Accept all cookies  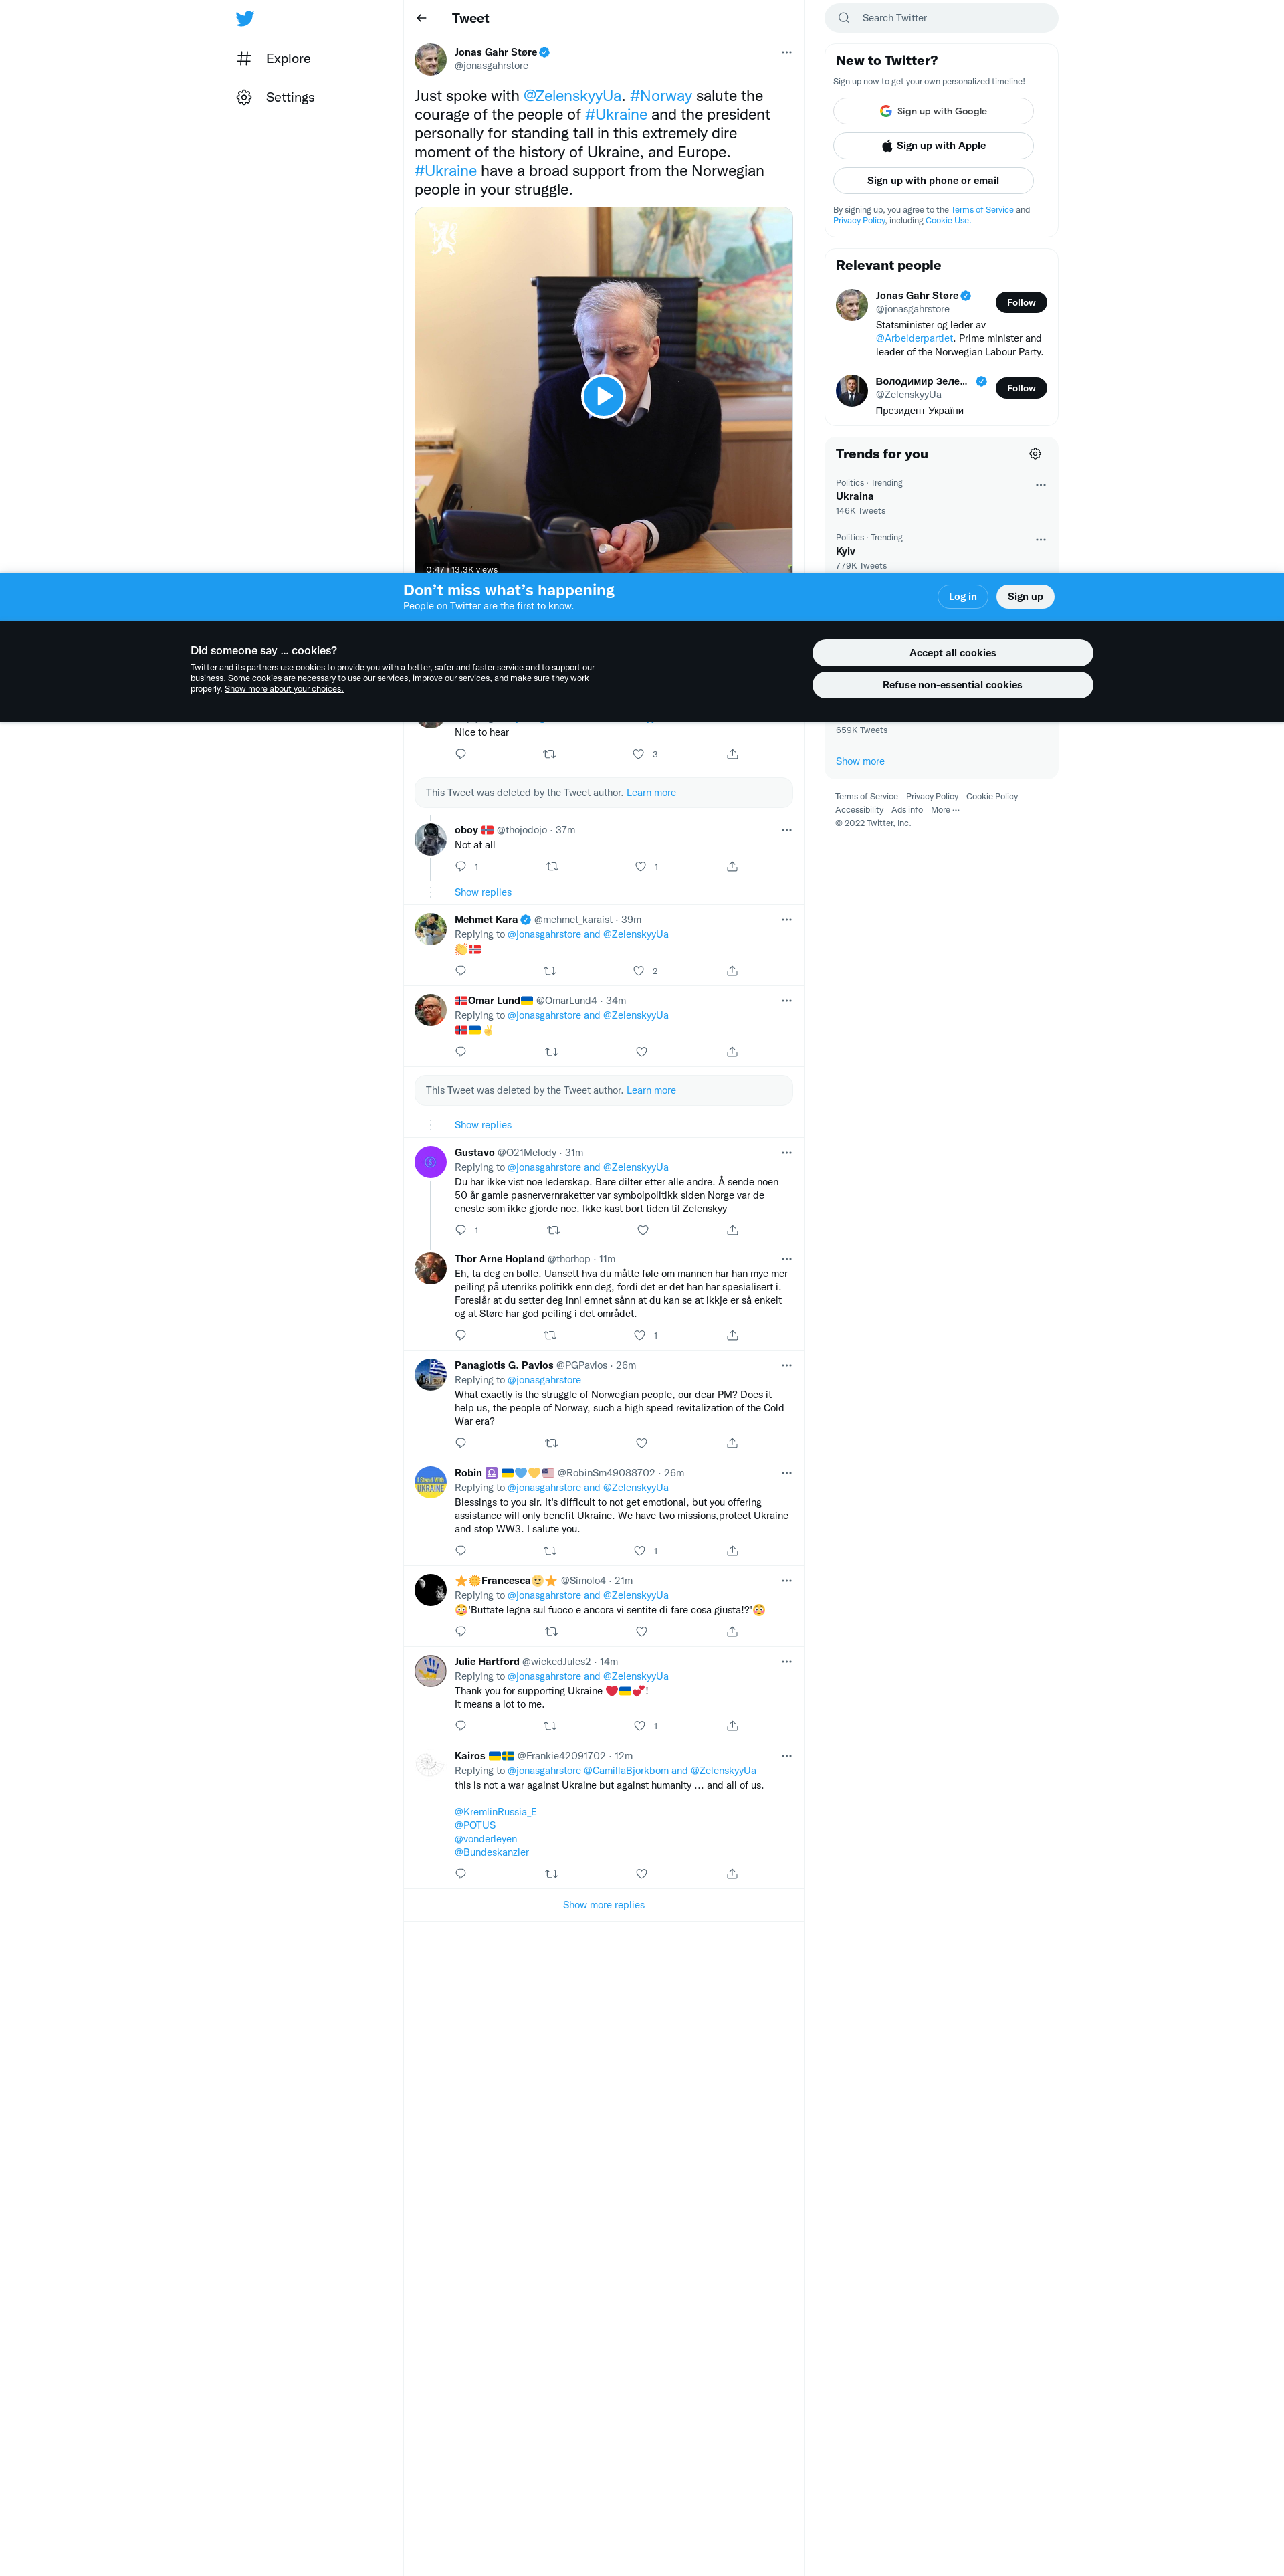(x=952, y=653)
